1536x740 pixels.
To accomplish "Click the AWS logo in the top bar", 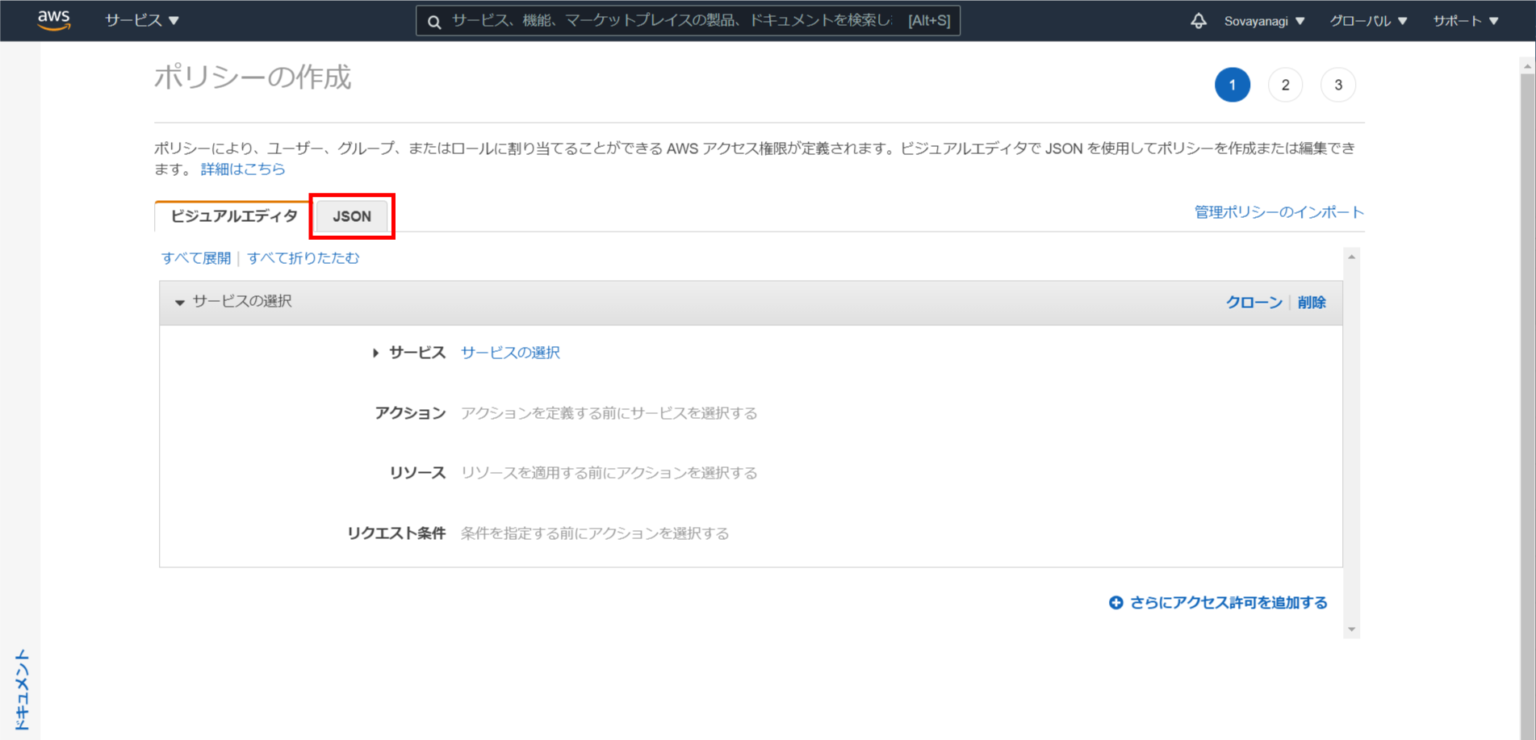I will [55, 20].
